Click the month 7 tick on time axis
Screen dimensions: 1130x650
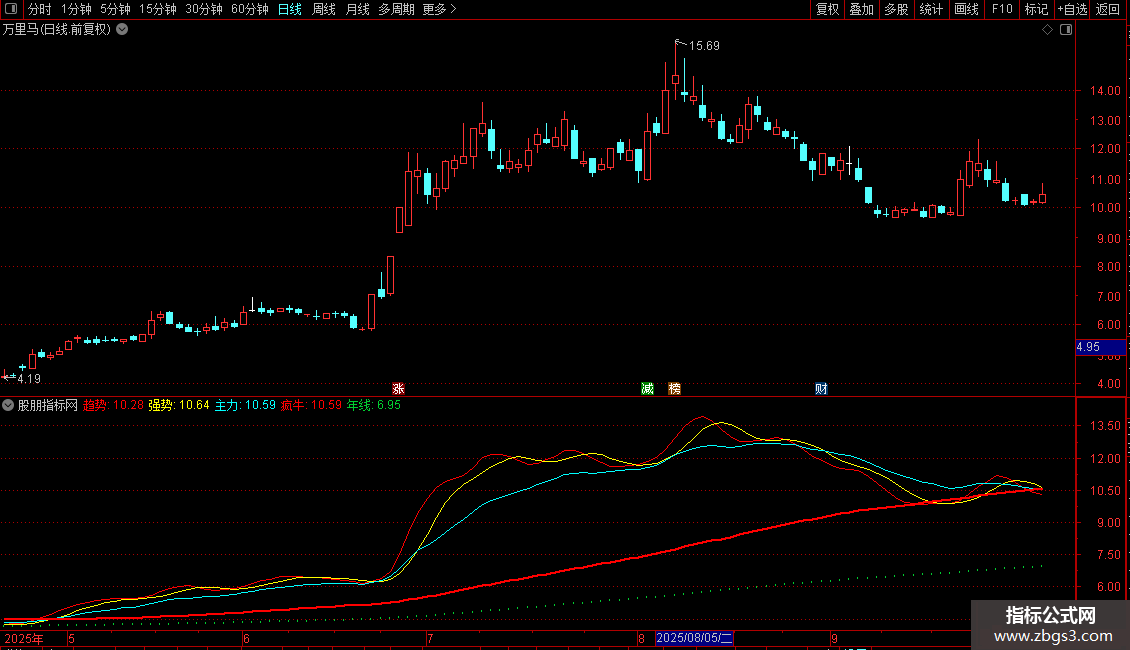430,638
